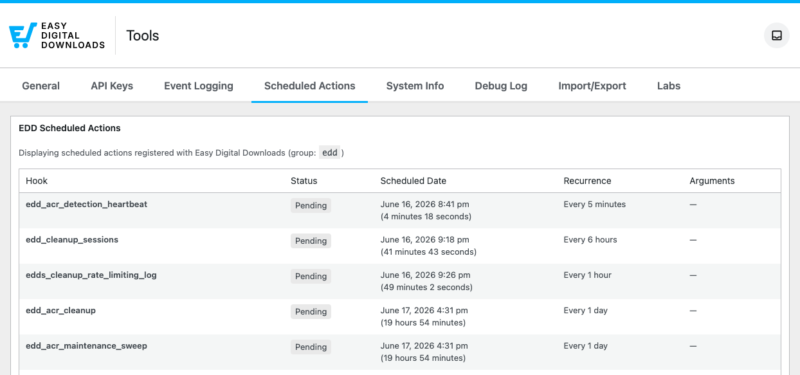Select the Scheduled Actions tab
Screen dimensions: 800x375
[x=310, y=86]
